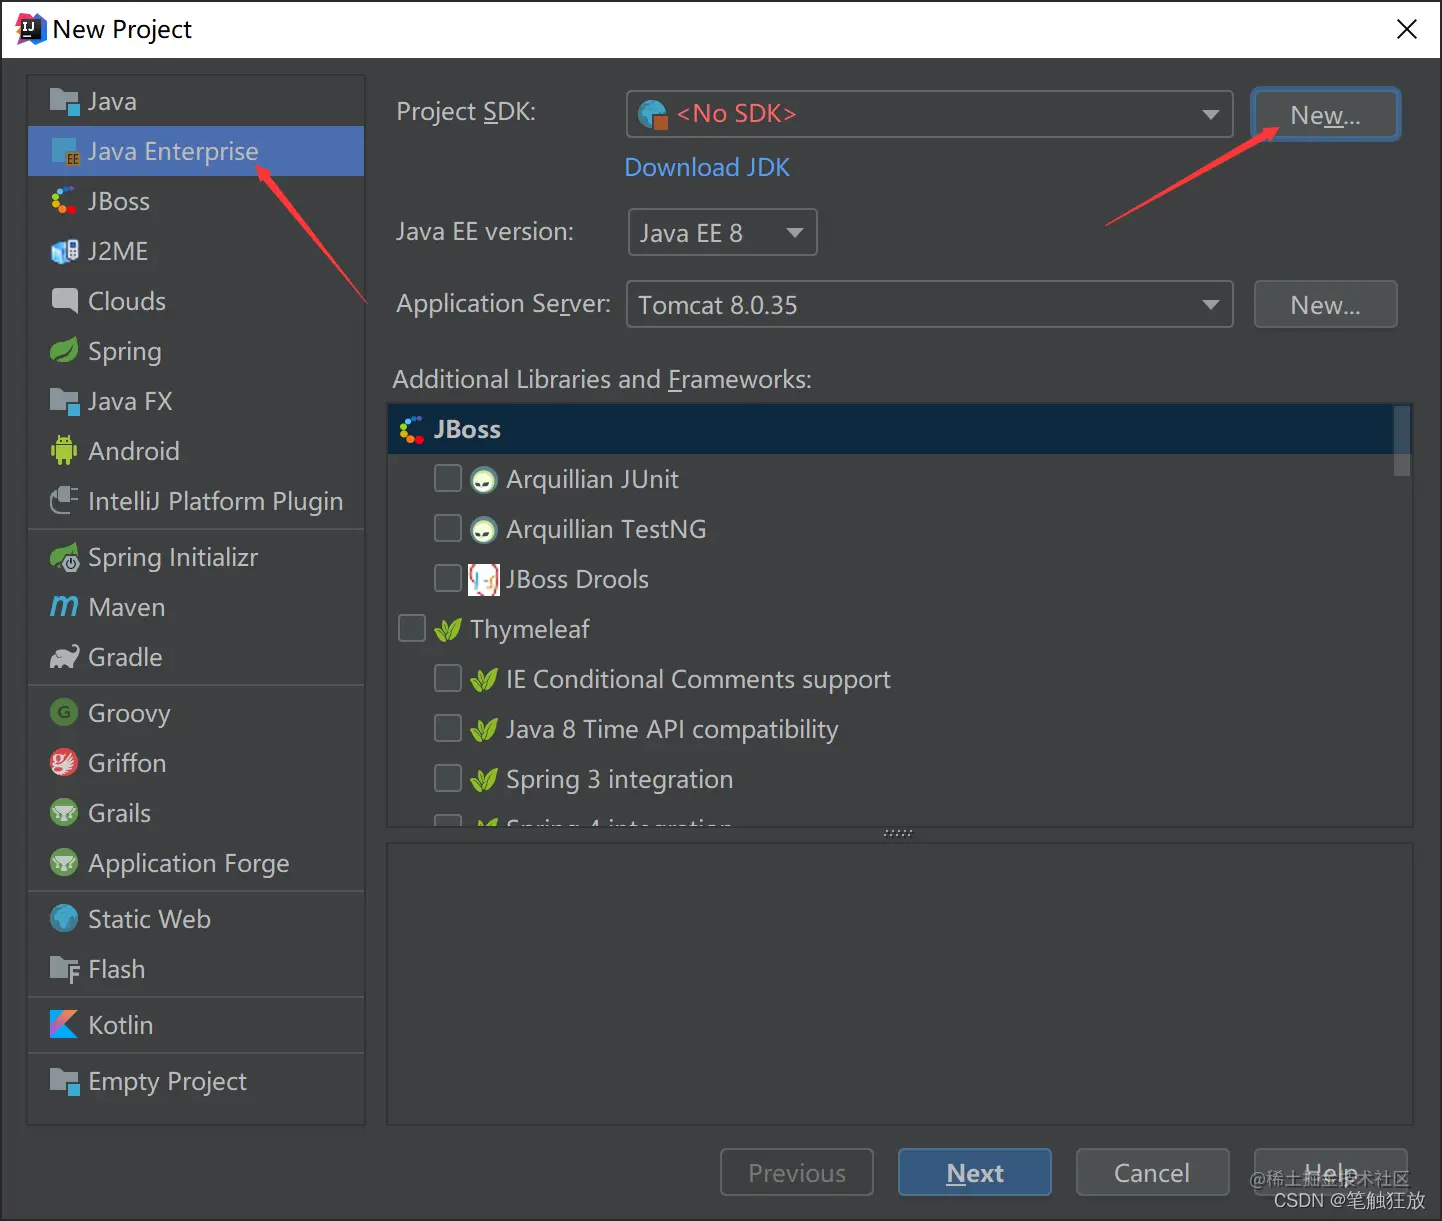This screenshot has height=1221, width=1442.
Task: Click the Gradle elephant icon
Action: pos(64,657)
